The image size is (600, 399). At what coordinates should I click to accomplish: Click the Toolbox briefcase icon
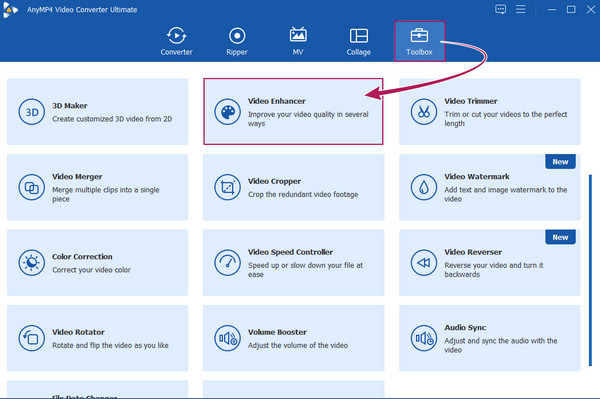tap(419, 36)
